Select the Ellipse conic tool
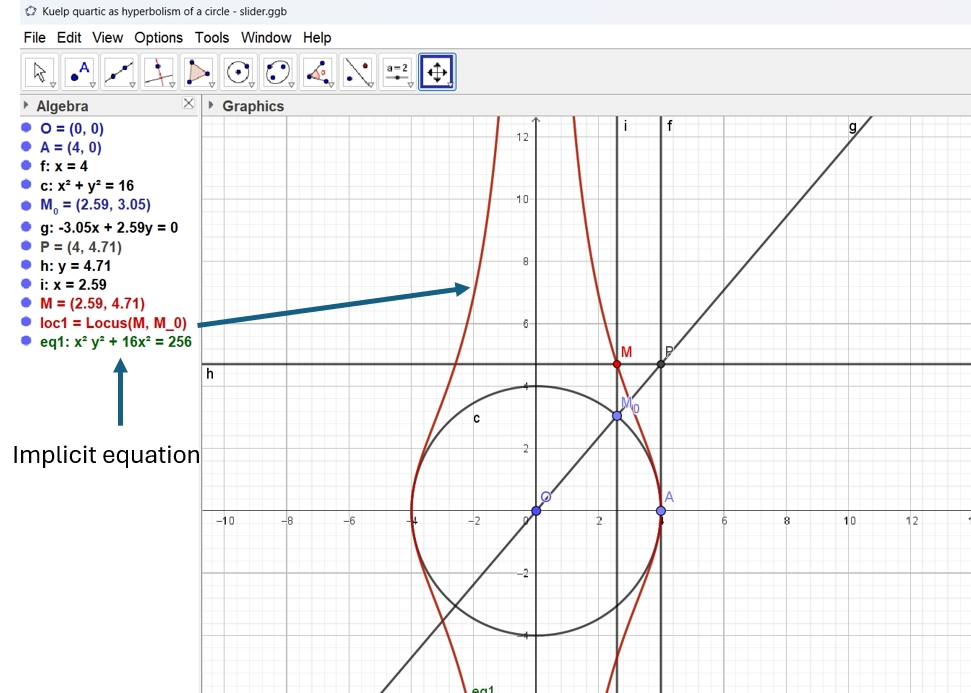This screenshot has height=693, width=971. point(278,72)
